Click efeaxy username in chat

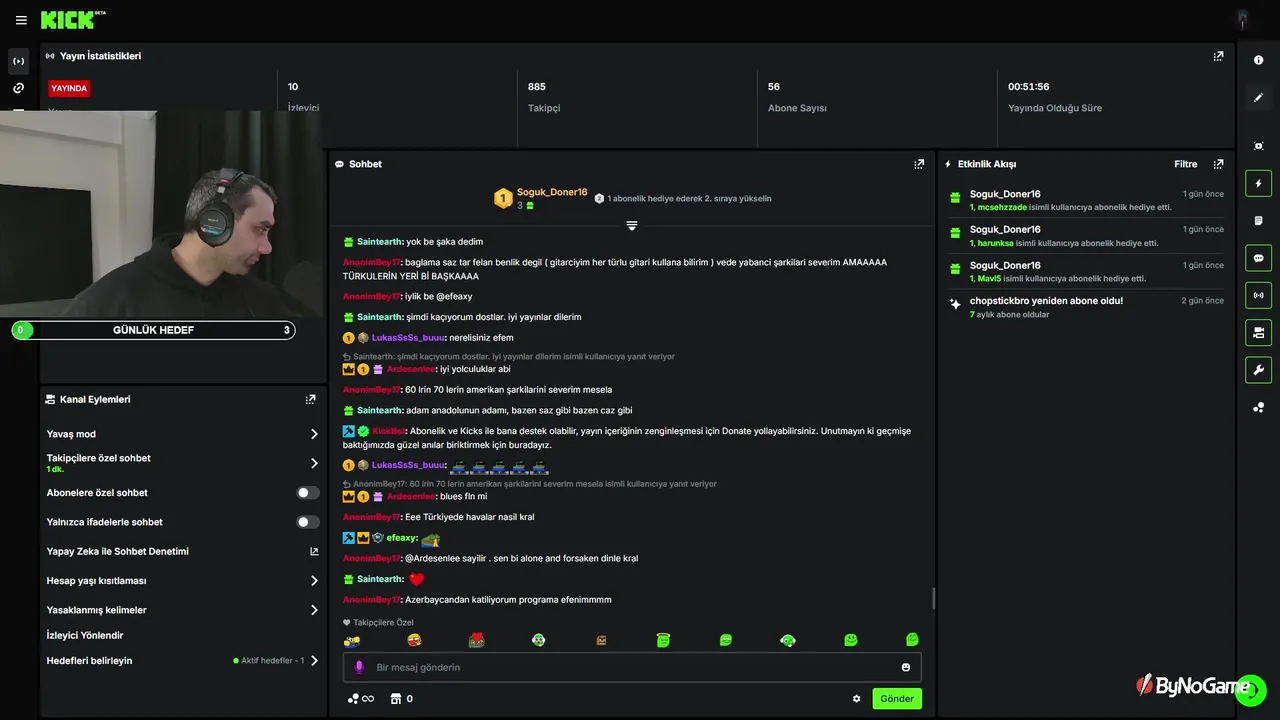click(402, 538)
